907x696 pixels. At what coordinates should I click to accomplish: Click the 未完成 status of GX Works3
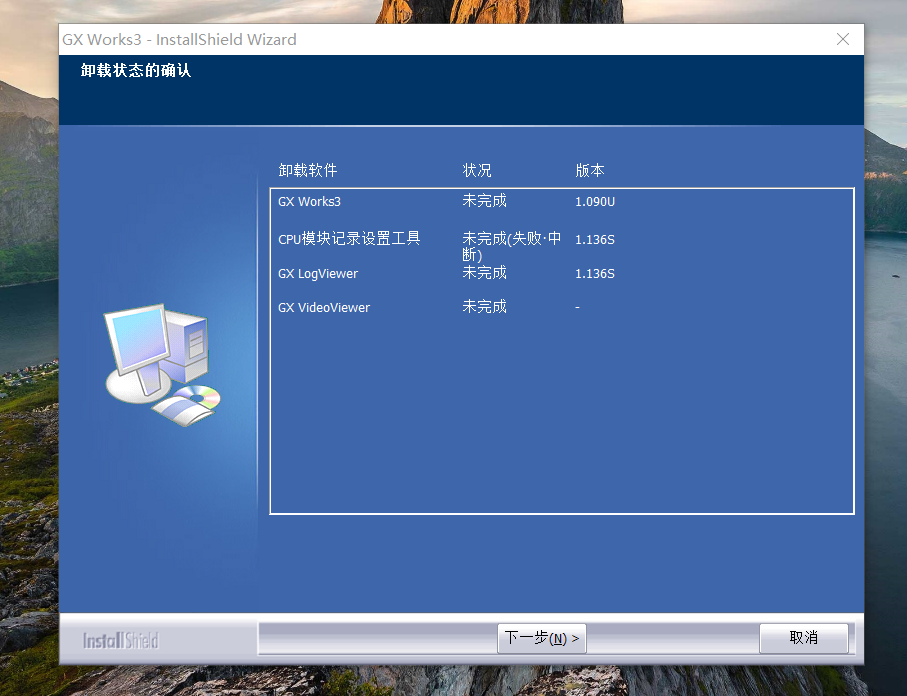tap(484, 201)
